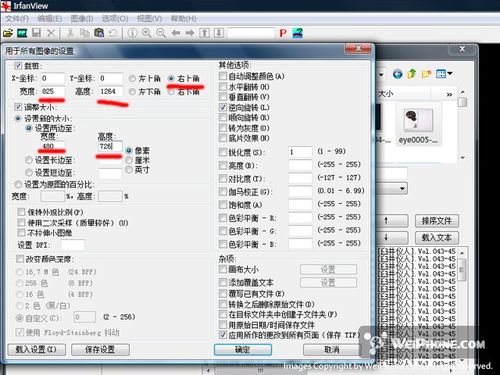
Task: Open image information via the info icon
Action: [132, 33]
